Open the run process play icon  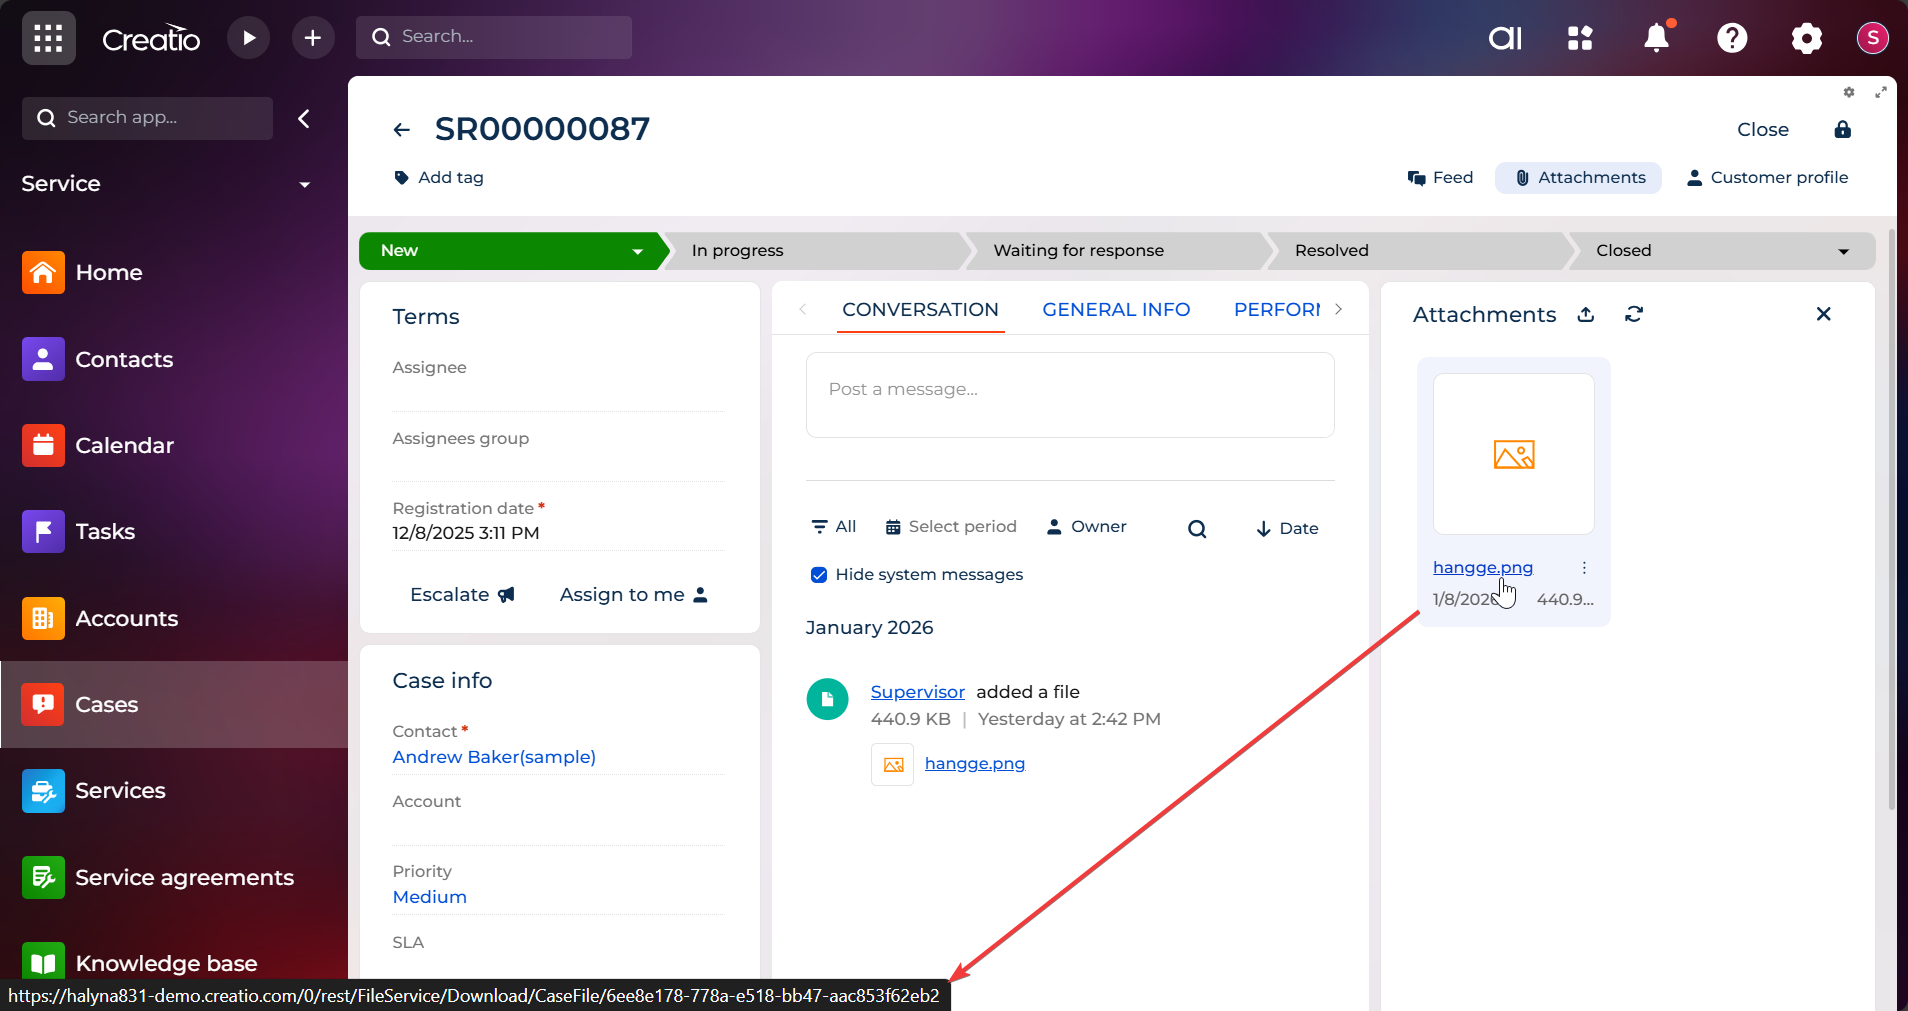tap(248, 38)
